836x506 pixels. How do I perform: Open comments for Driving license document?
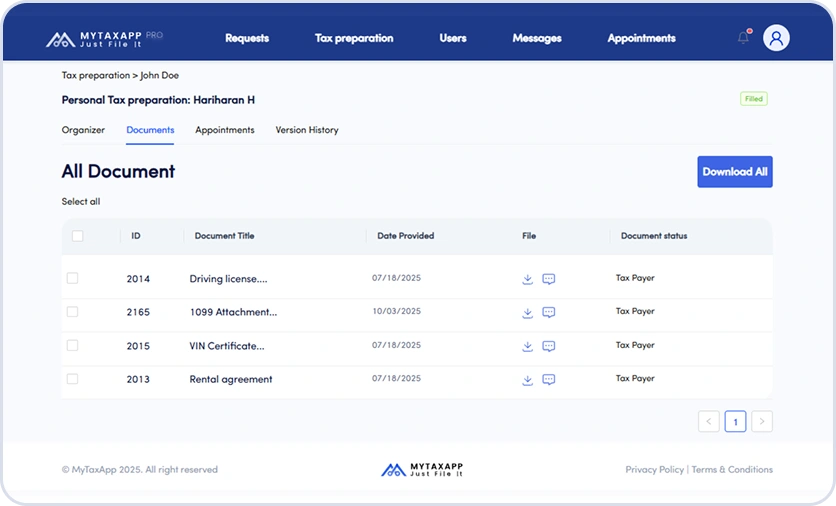click(548, 279)
